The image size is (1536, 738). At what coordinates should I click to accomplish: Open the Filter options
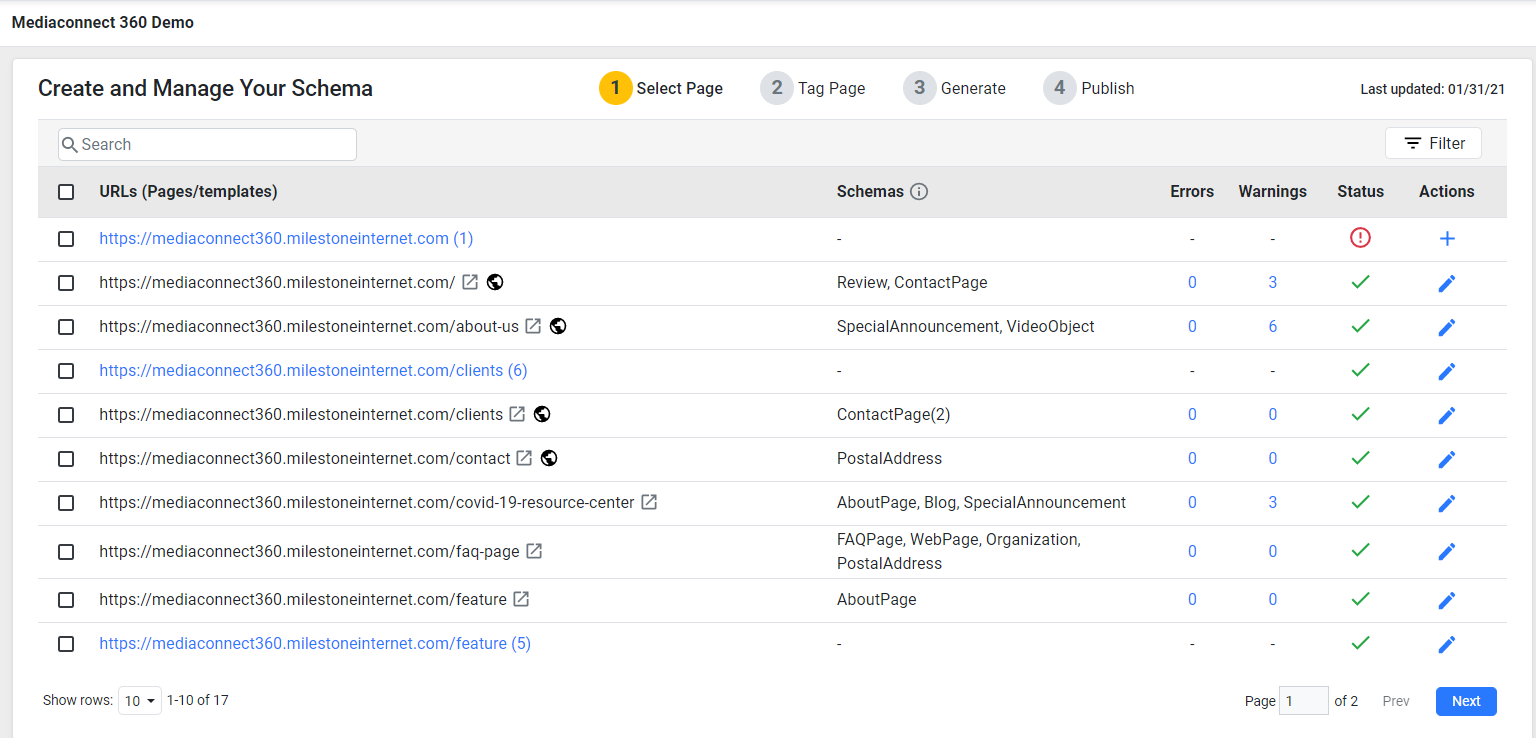(1433, 143)
